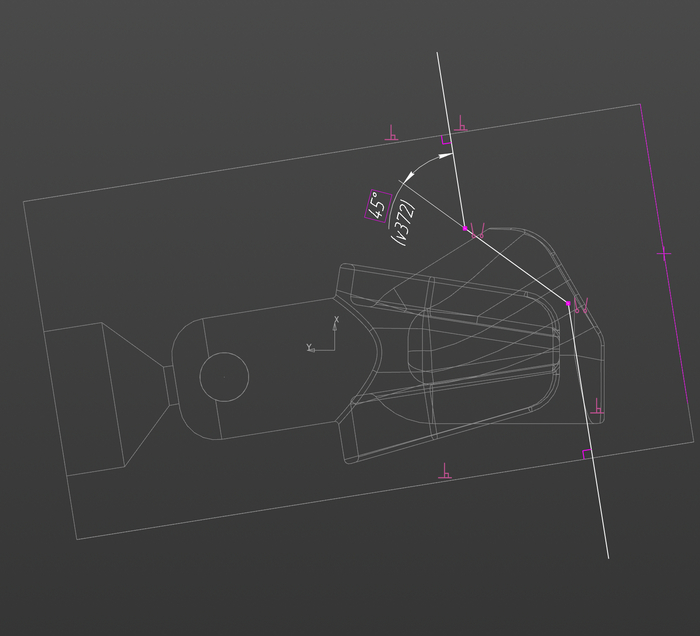700x636 pixels.
Task: Select constraint symbol beside the lower magenta point
Action: pos(582,307)
